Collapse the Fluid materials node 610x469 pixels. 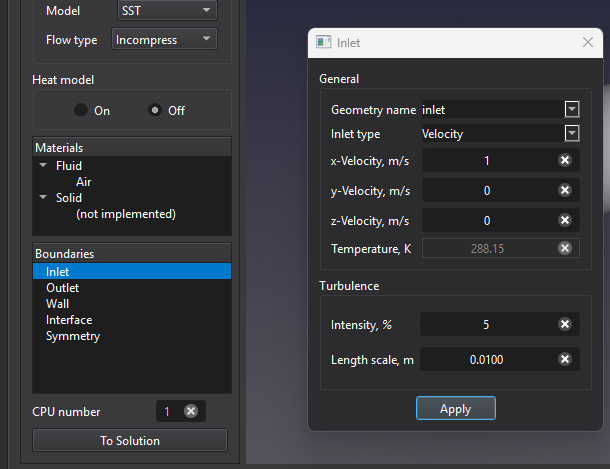[x=43, y=166]
